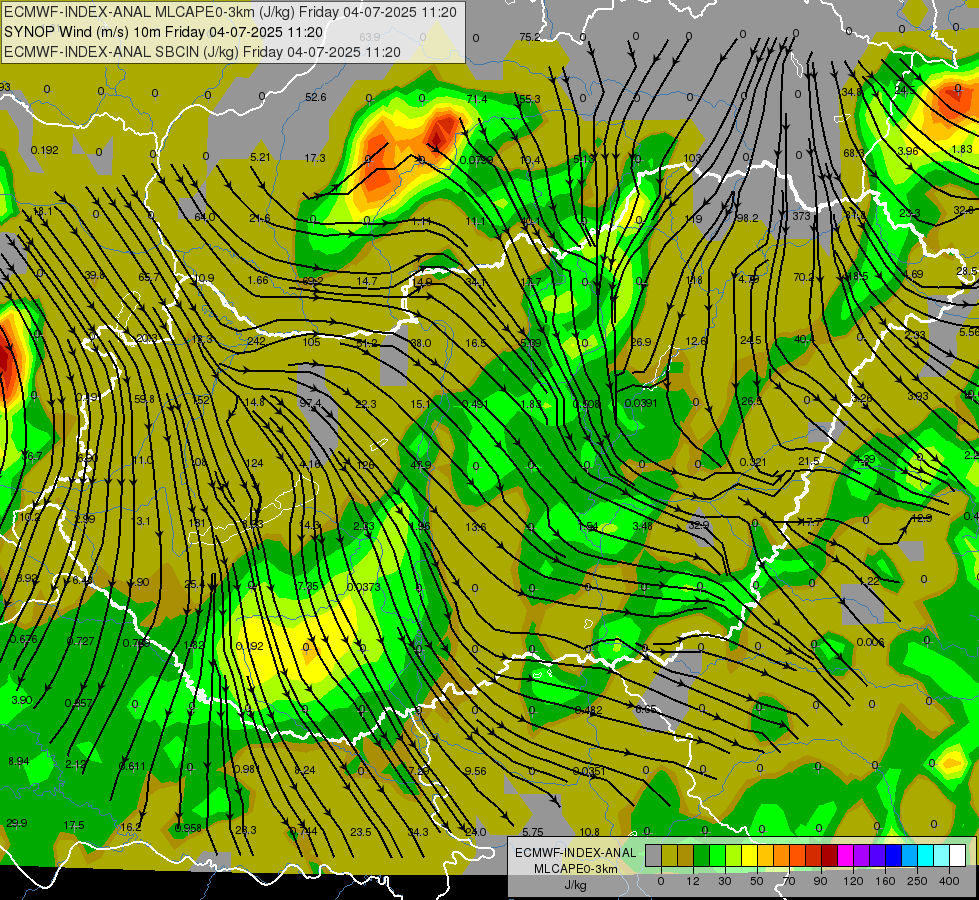Pick the magenta legend swatch
The height and width of the screenshot is (900, 979).
click(846, 855)
